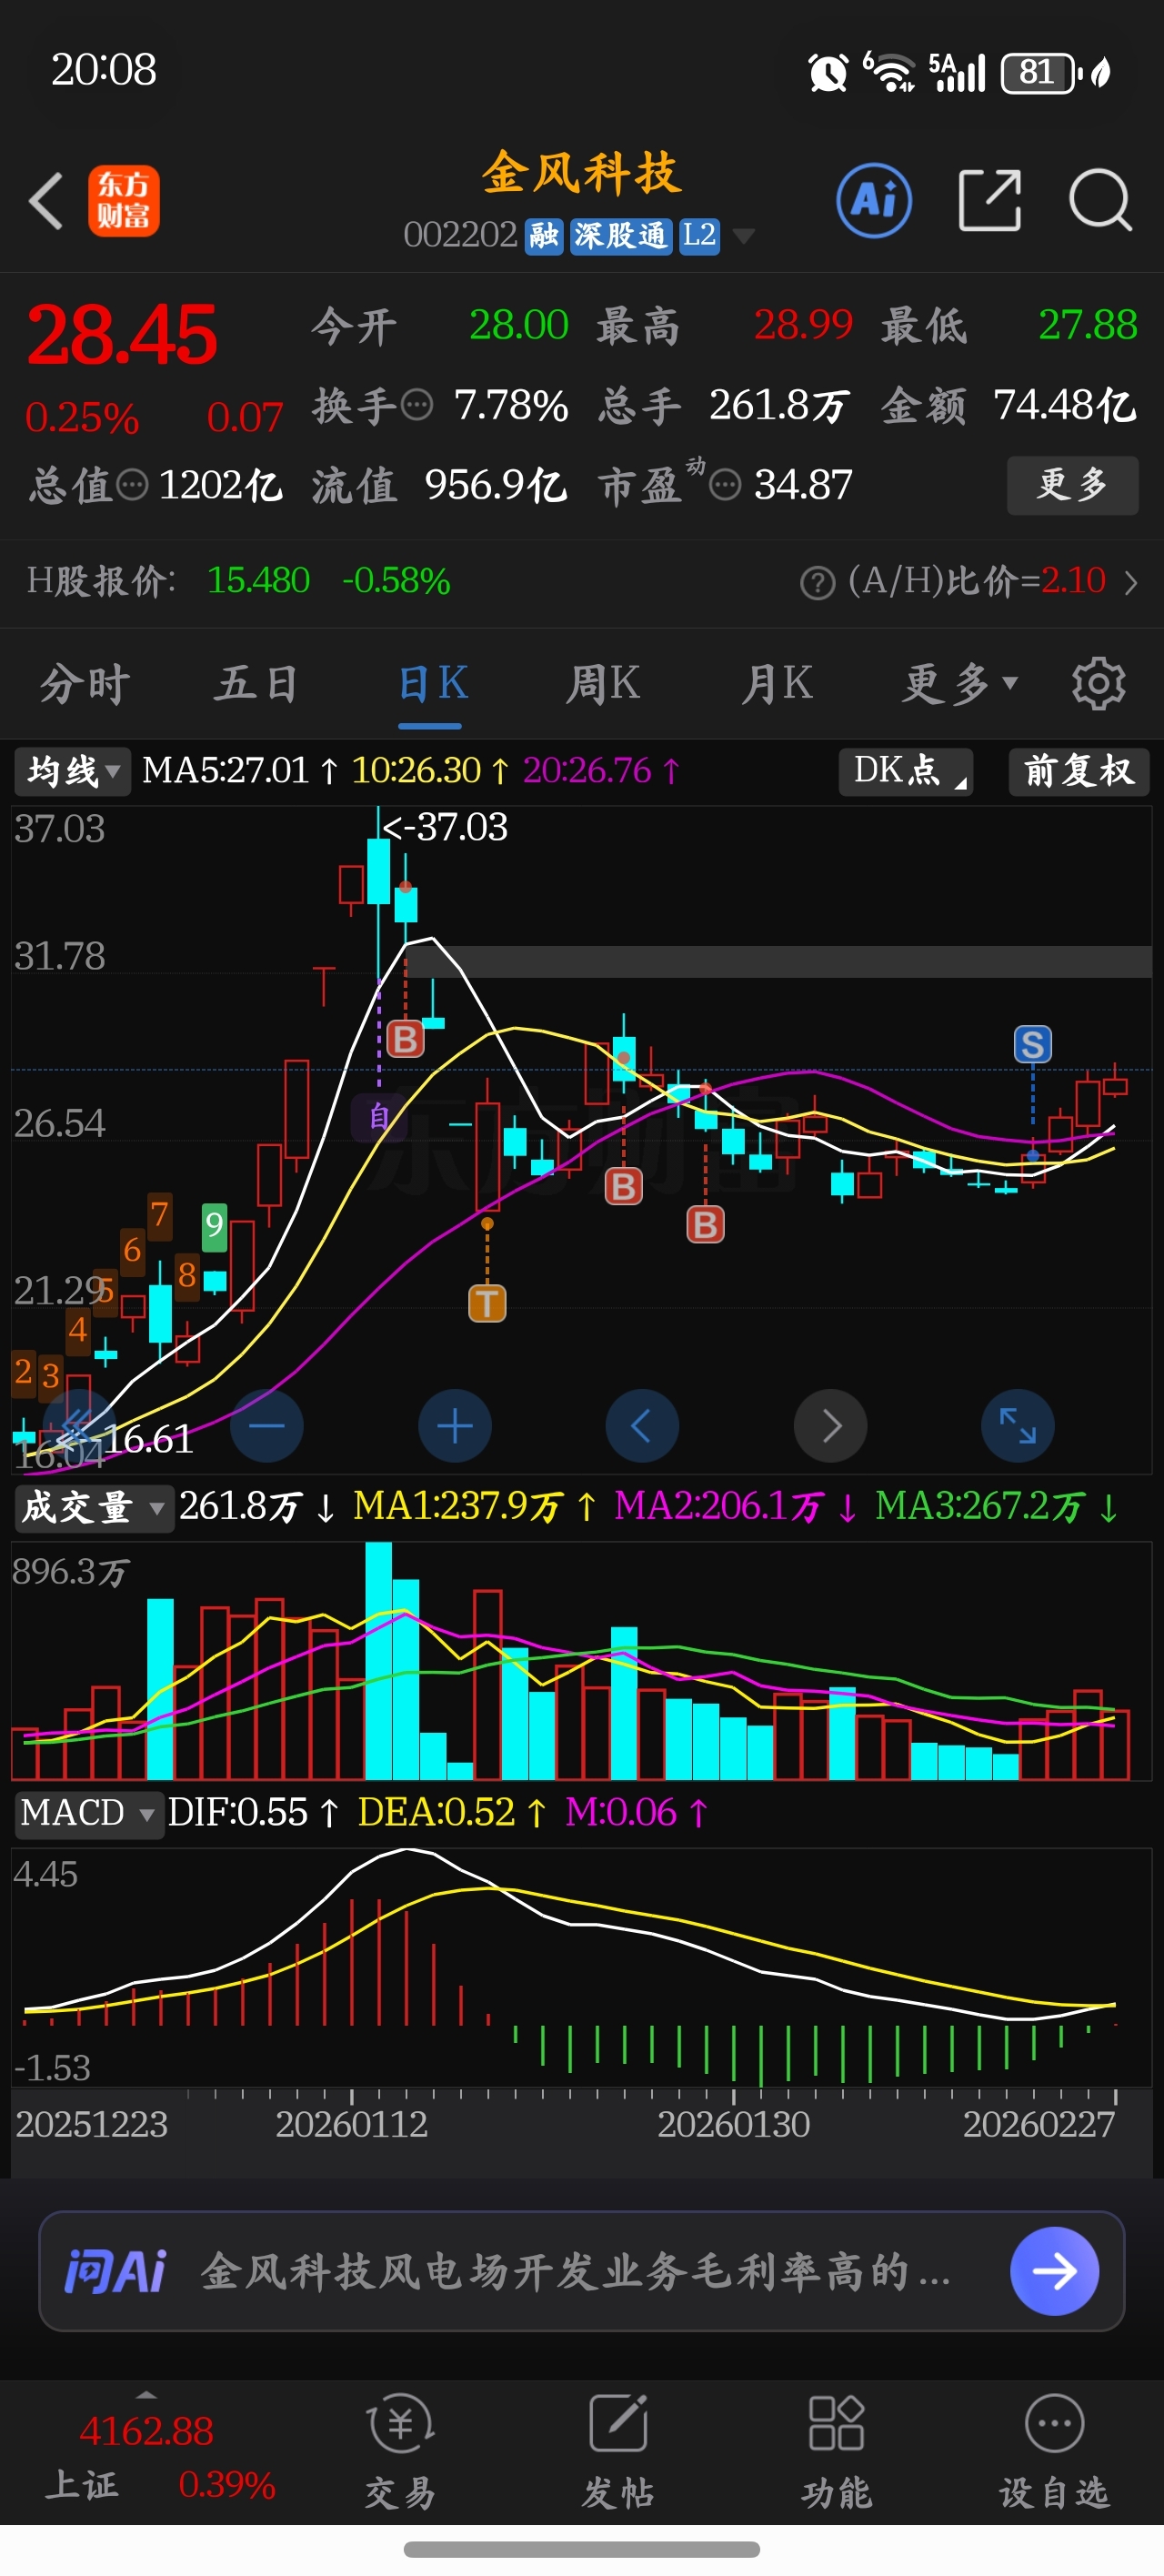
Task: Tap the 融 margin tag badge
Action: point(544,236)
